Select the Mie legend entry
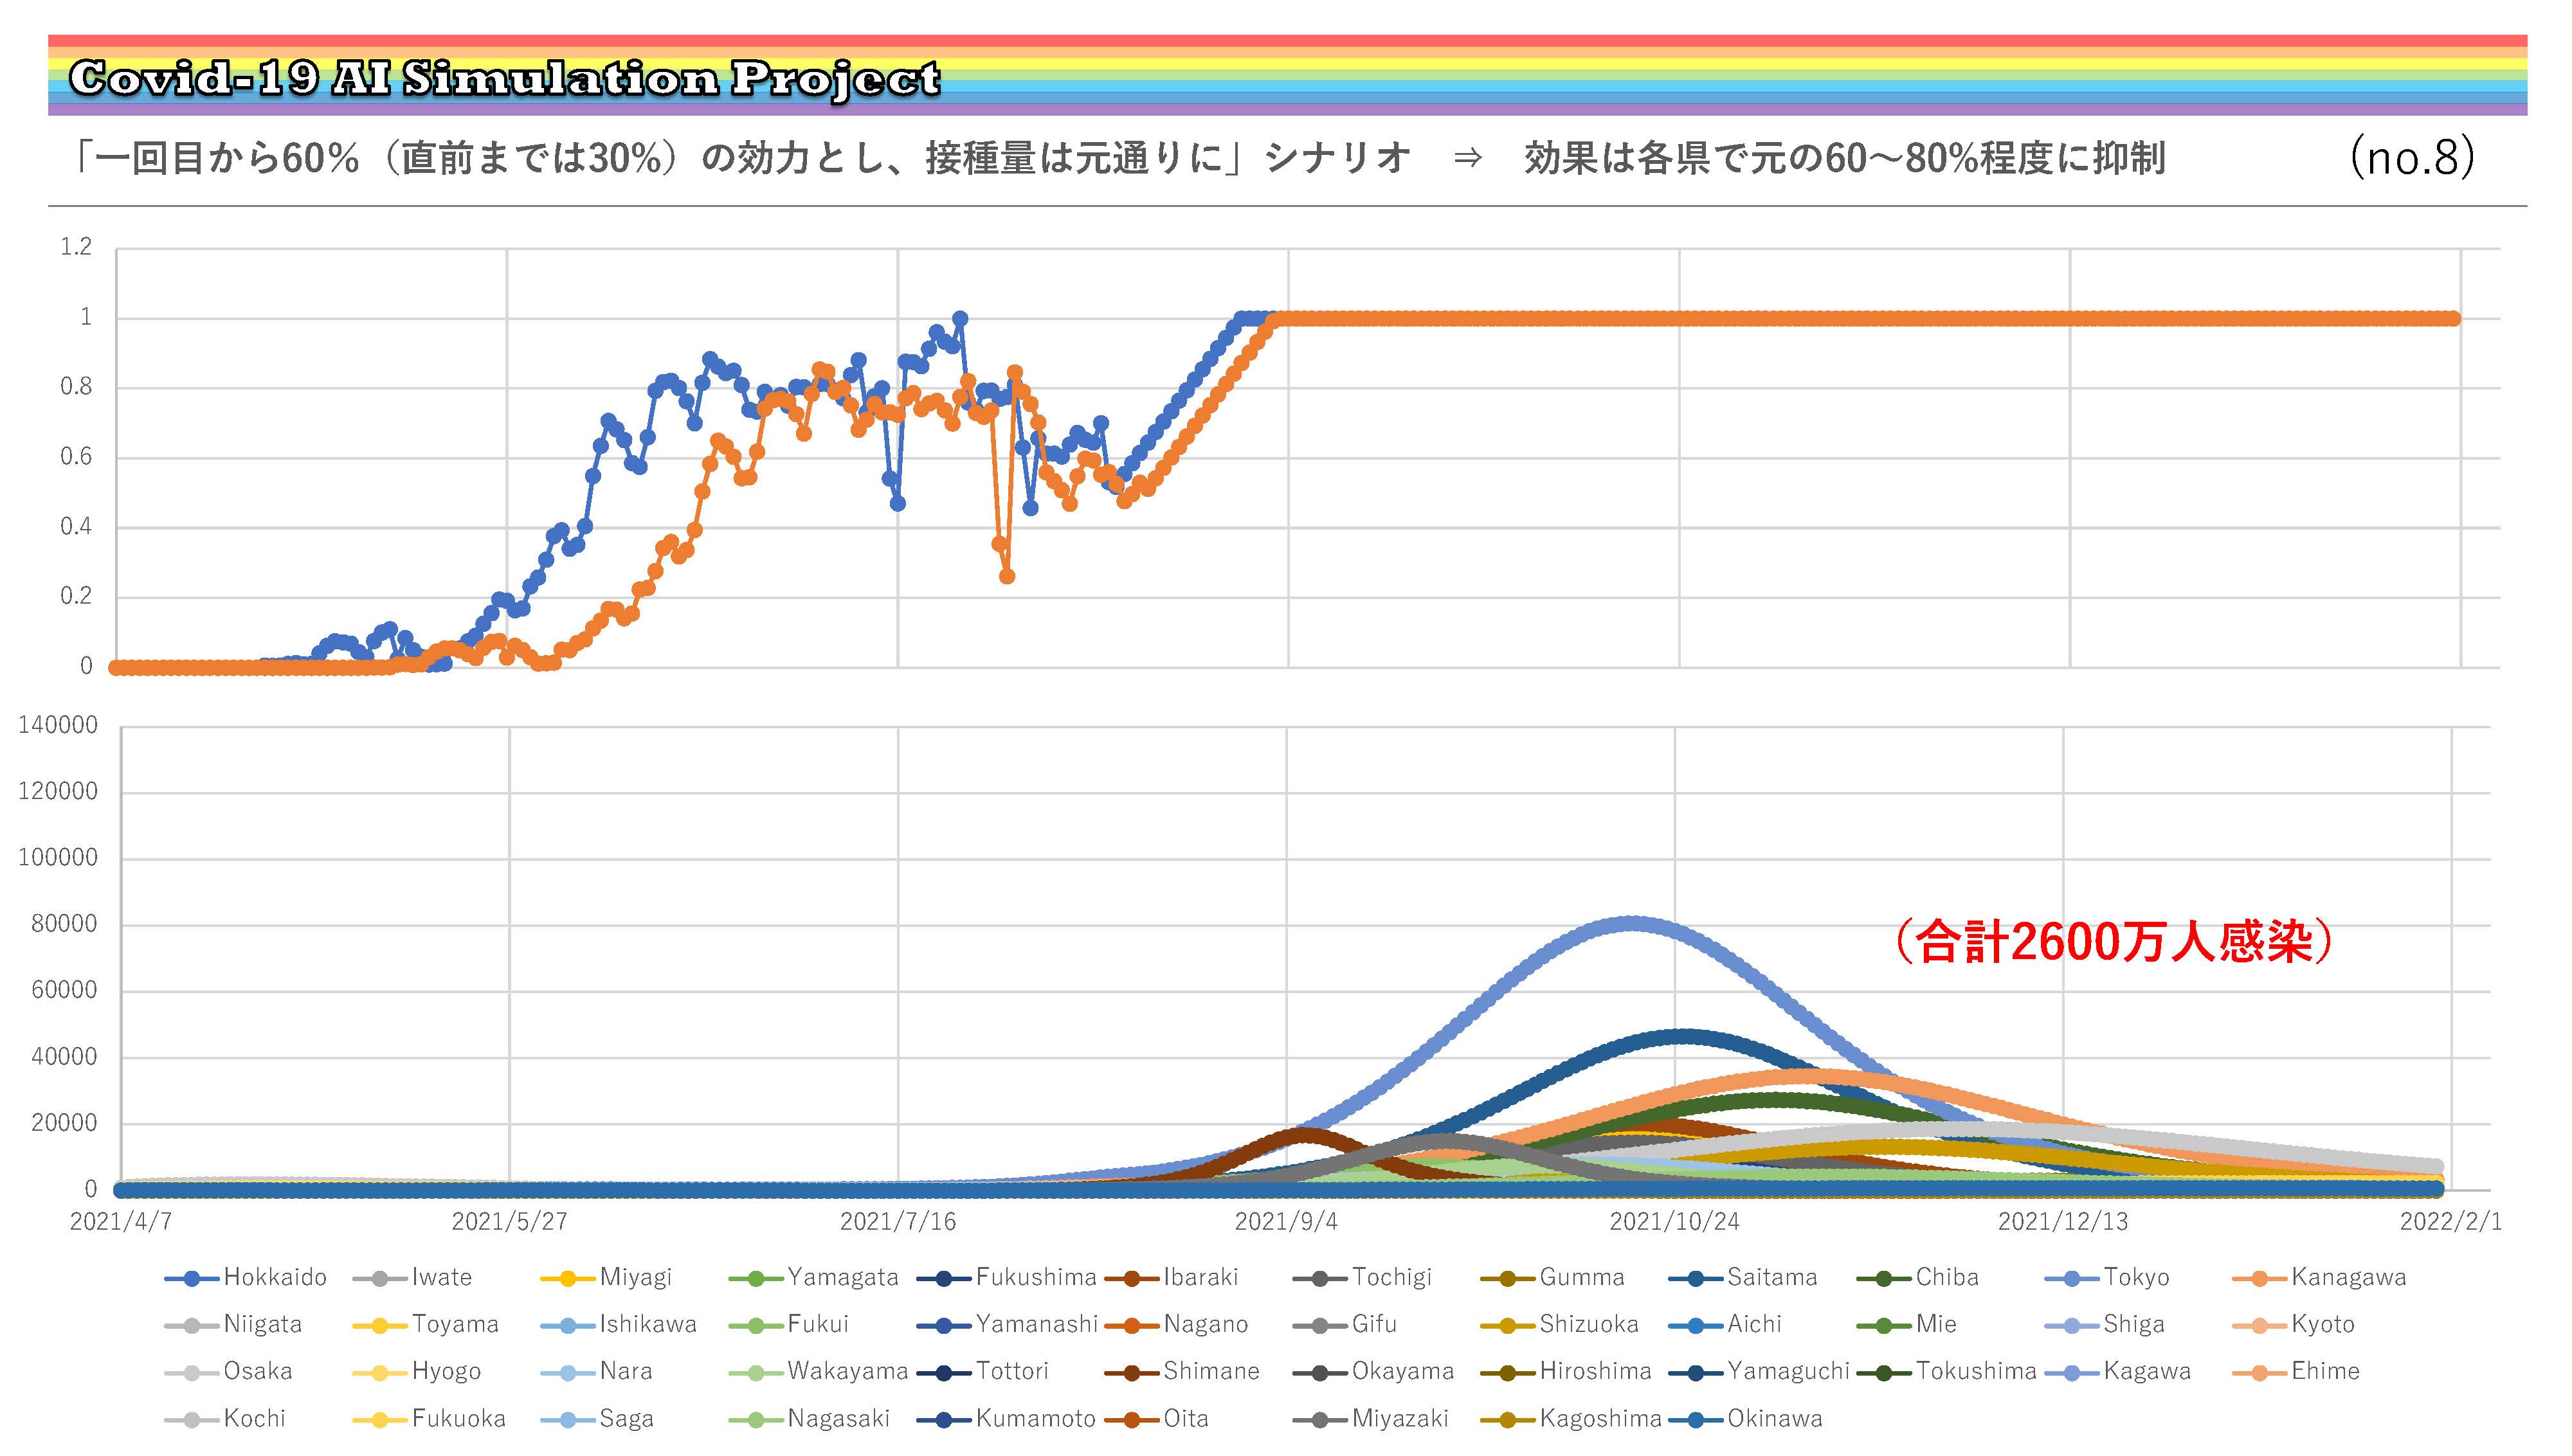Image resolution: width=2572 pixels, height=1456 pixels. coord(1906,1324)
